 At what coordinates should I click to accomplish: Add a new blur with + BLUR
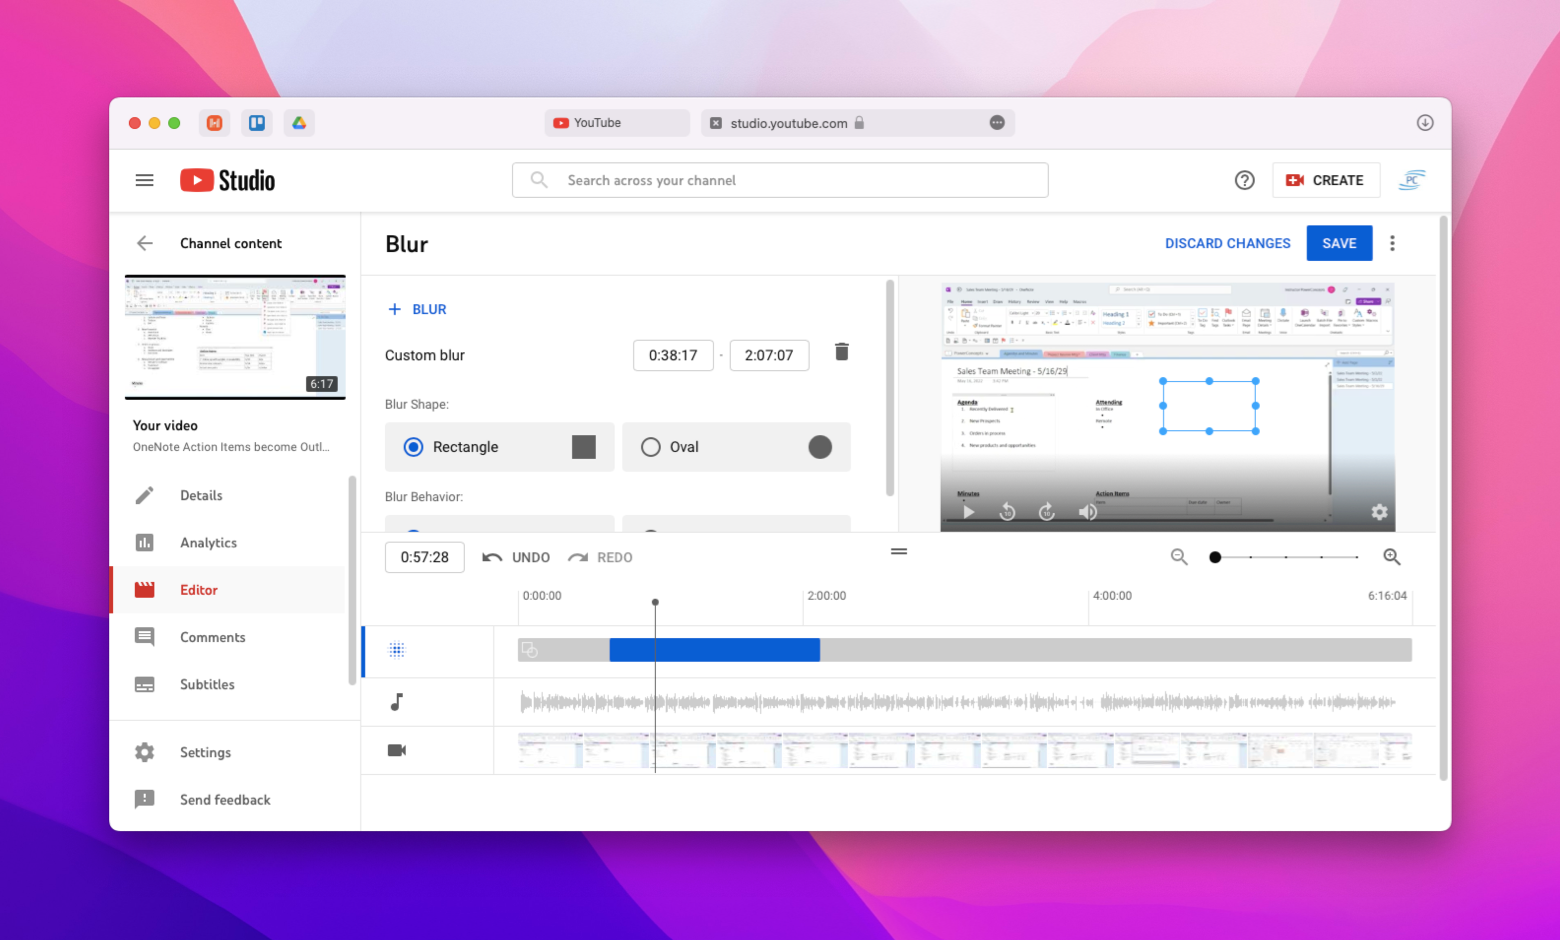[417, 309]
